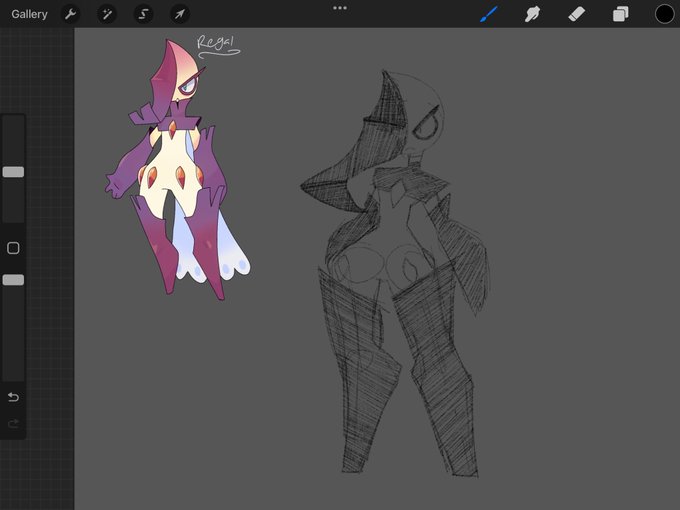
Task: Click the handwritten 'Regal' label
Action: (x=218, y=46)
